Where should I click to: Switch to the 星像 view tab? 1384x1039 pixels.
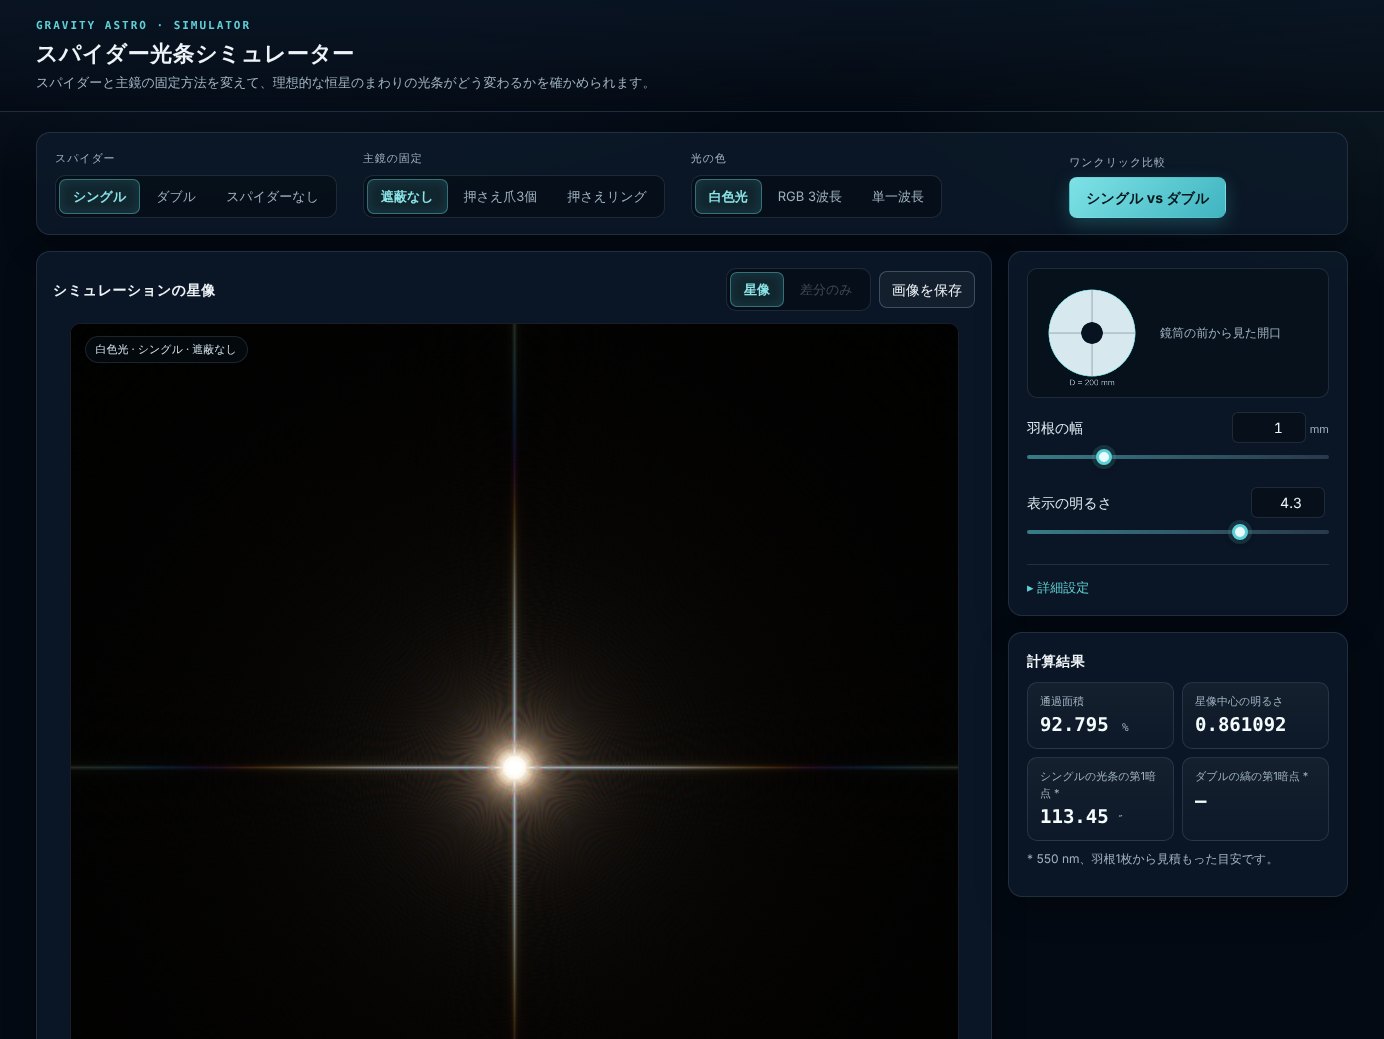point(757,290)
